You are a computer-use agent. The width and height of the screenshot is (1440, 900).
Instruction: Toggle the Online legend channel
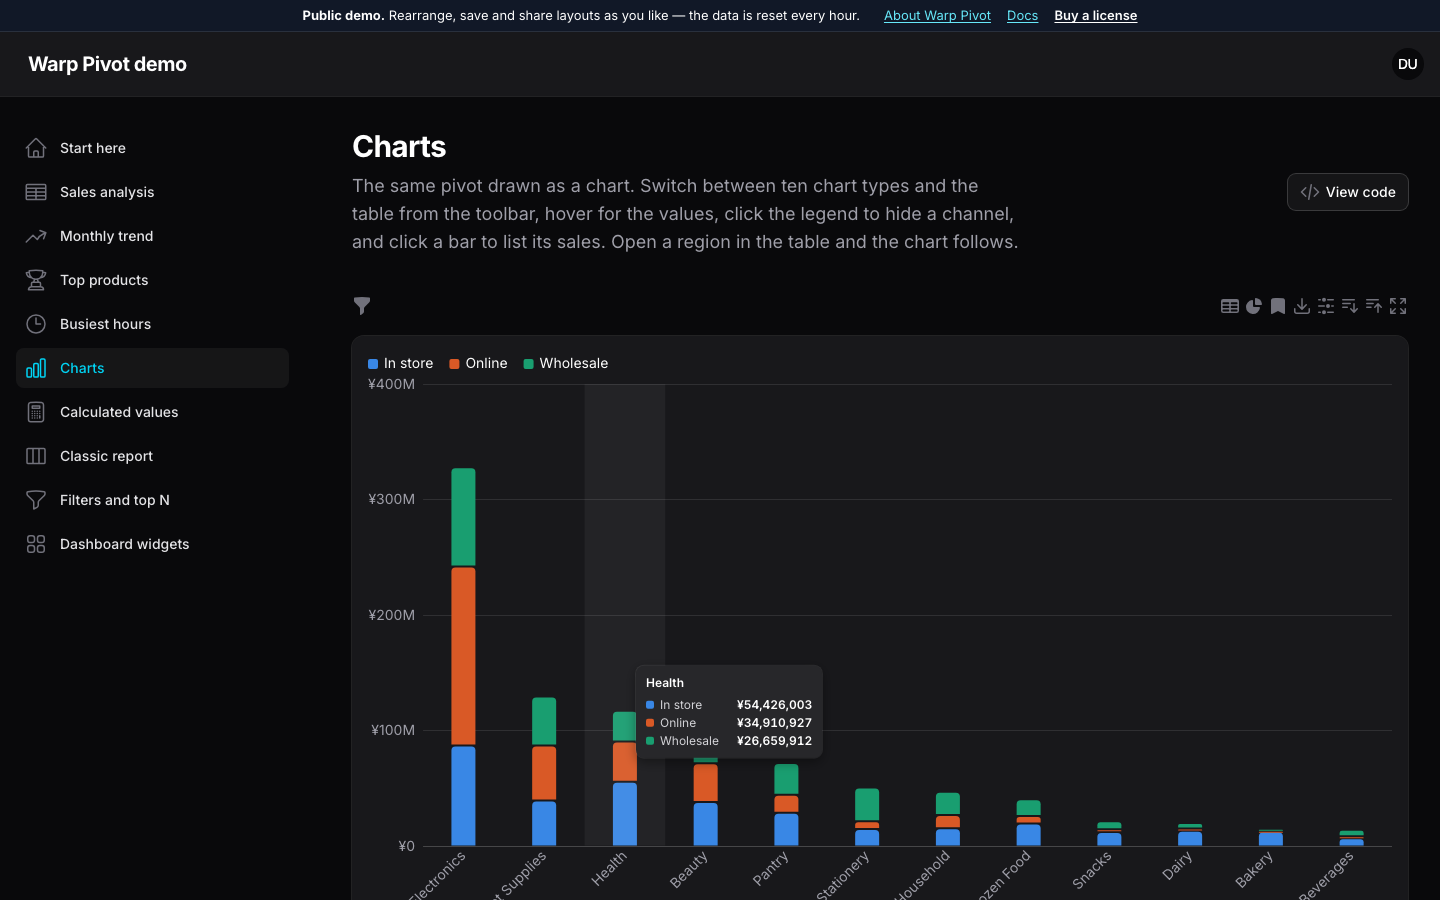[479, 363]
